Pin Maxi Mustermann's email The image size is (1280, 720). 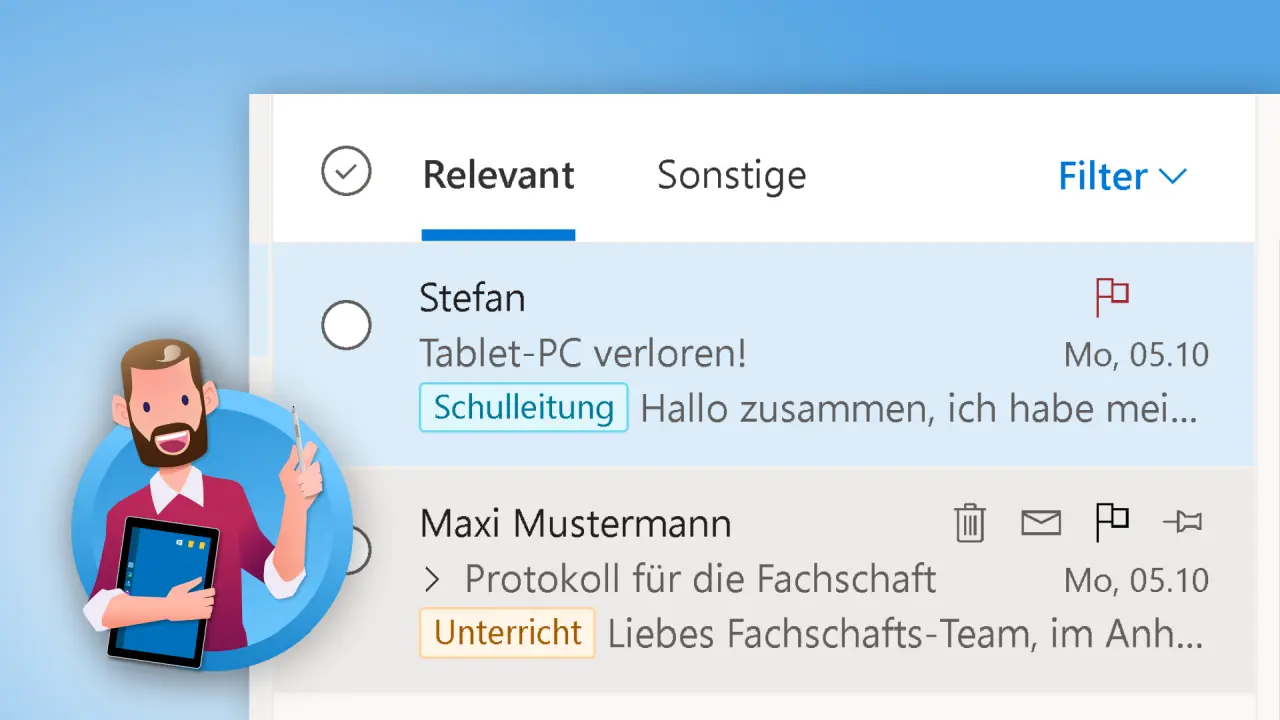click(1184, 522)
